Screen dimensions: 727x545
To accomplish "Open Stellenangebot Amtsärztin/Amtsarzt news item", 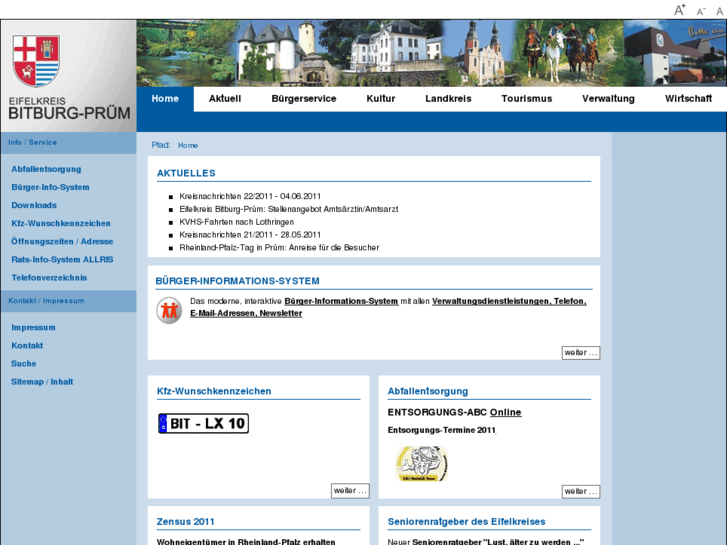I will pyautogui.click(x=289, y=209).
